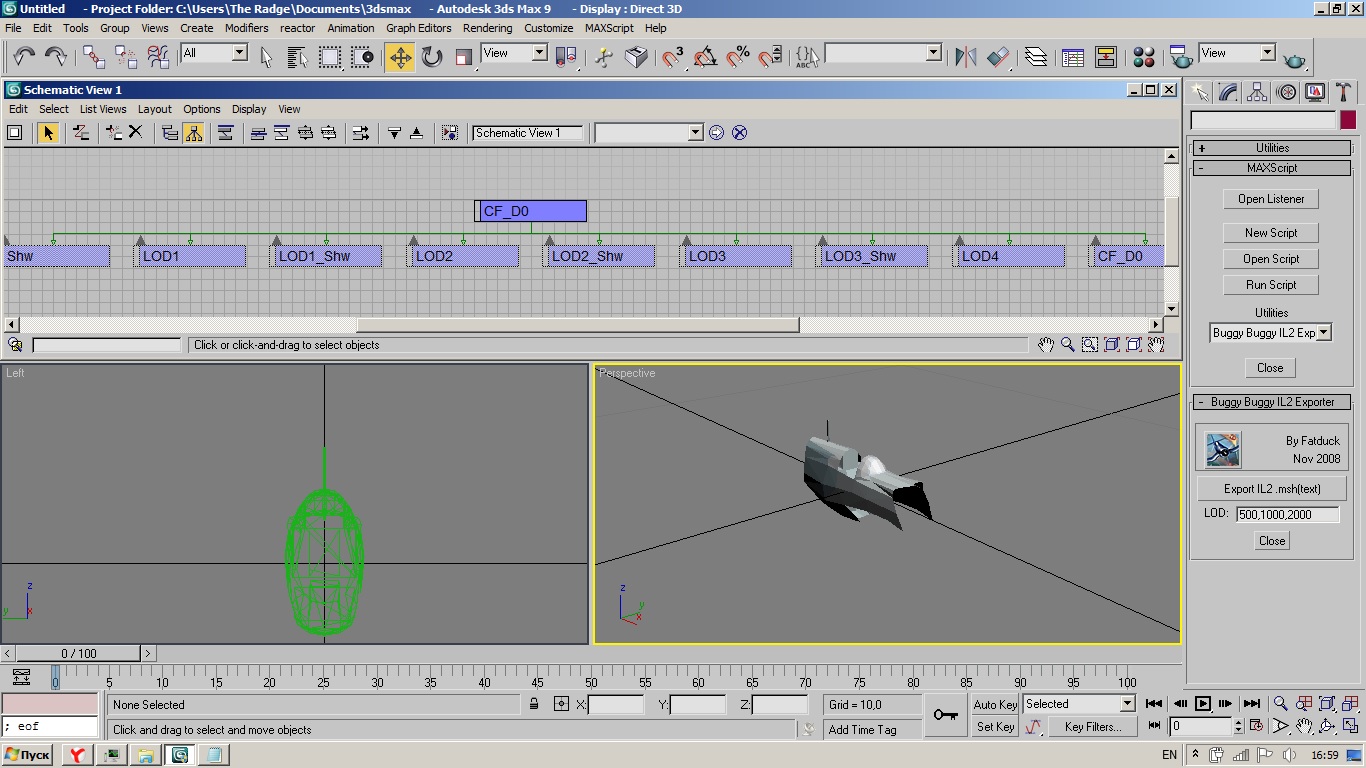Viewport: 1366px width, 768px height.
Task: Click the Undo arrow in main toolbar
Action: [x=24, y=57]
